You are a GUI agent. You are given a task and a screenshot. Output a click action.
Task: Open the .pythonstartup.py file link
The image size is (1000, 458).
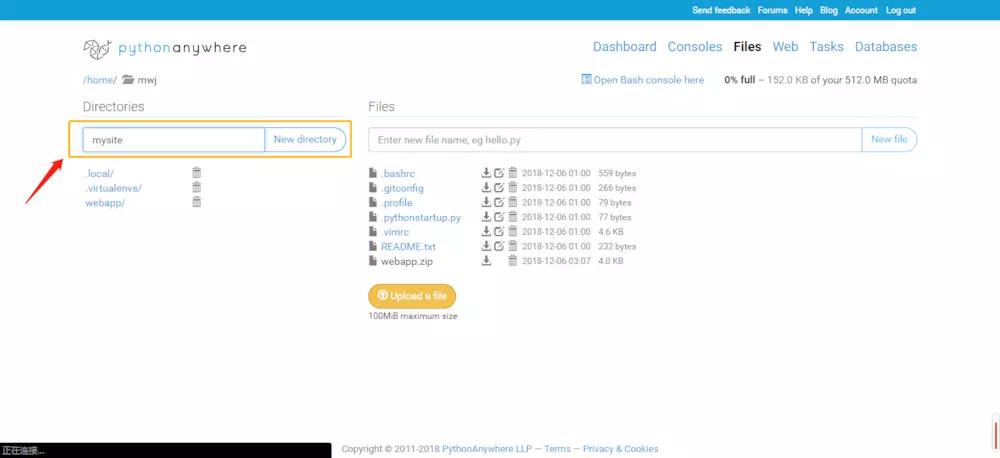421,218
